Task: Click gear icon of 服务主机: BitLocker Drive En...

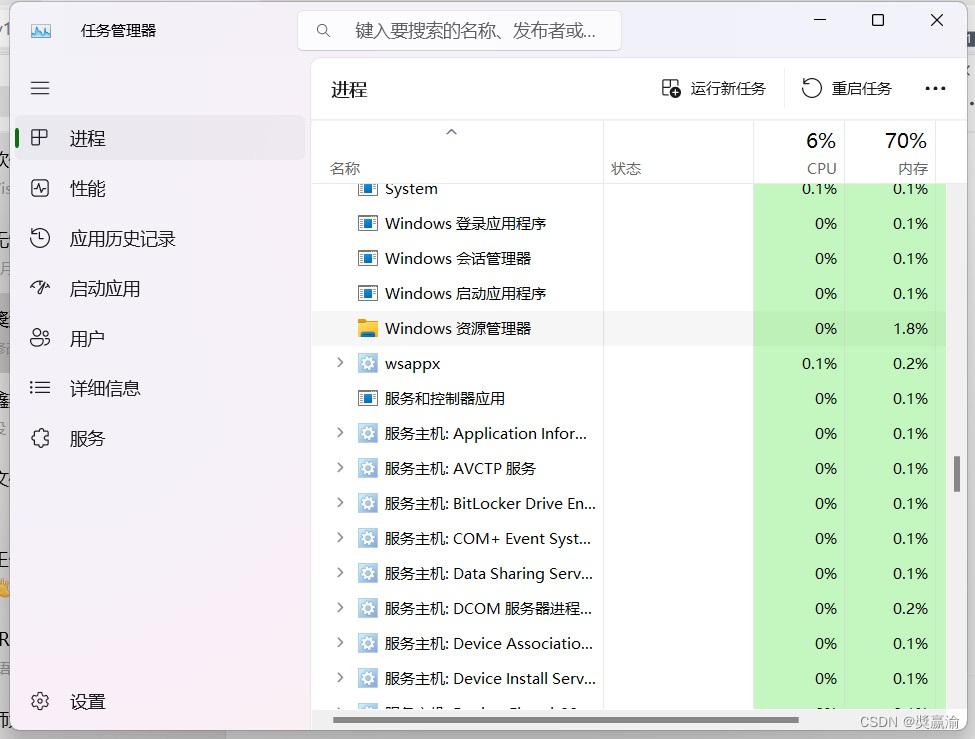Action: 367,503
